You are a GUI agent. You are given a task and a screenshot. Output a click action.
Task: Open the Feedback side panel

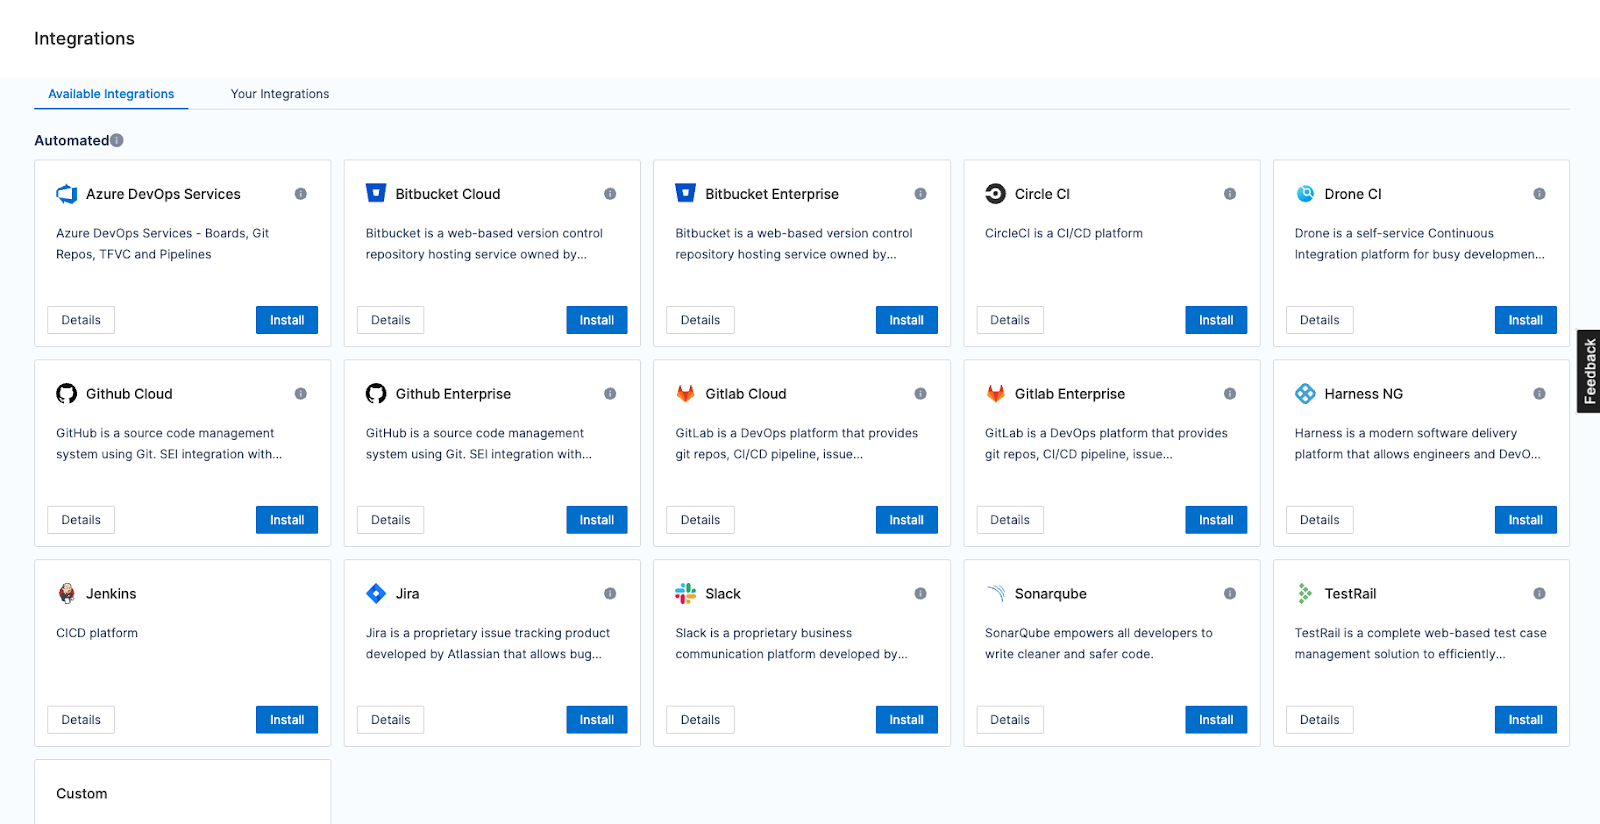point(1589,371)
